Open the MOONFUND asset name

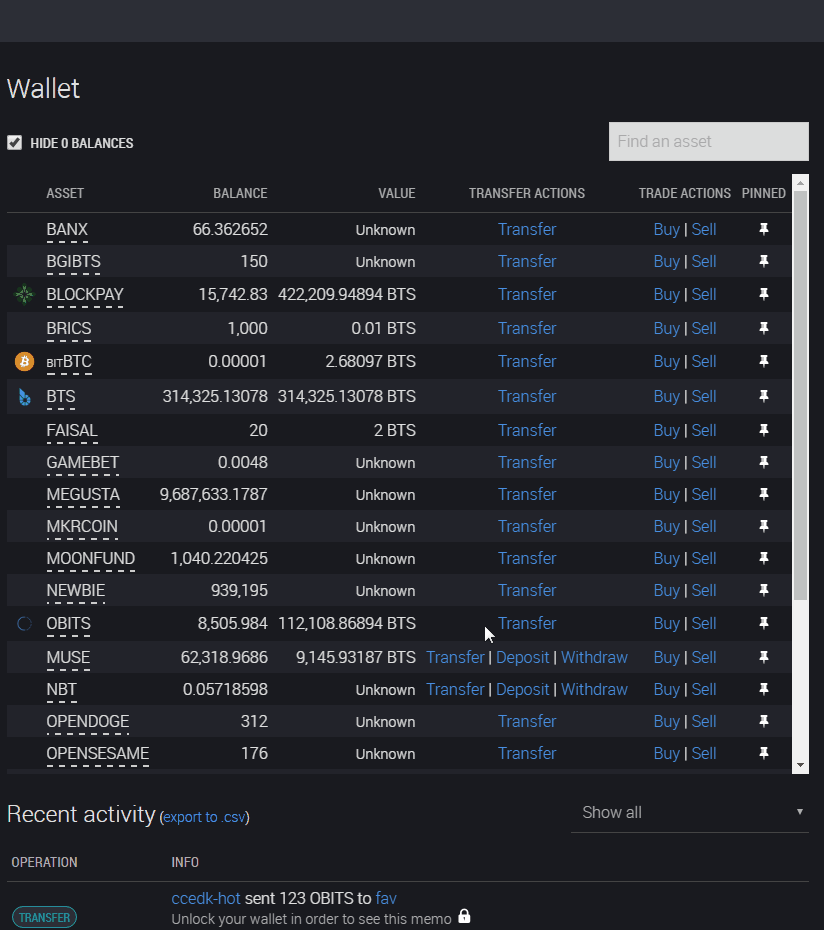coord(91,559)
